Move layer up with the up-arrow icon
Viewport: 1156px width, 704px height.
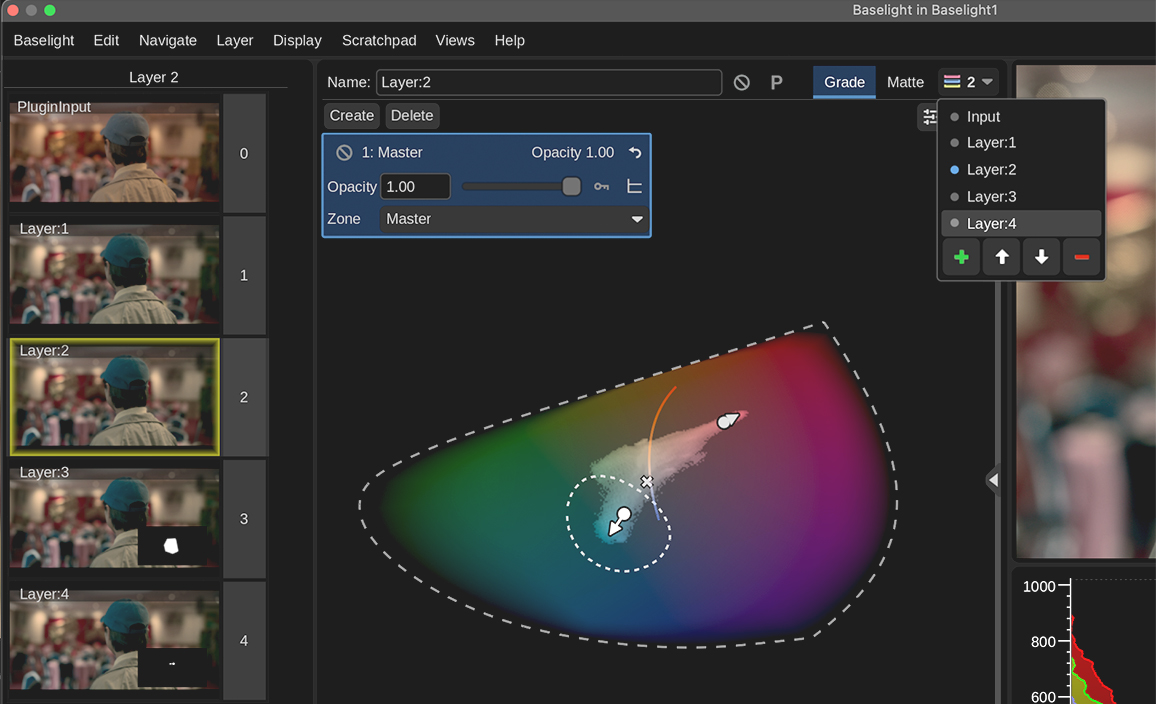1001,257
